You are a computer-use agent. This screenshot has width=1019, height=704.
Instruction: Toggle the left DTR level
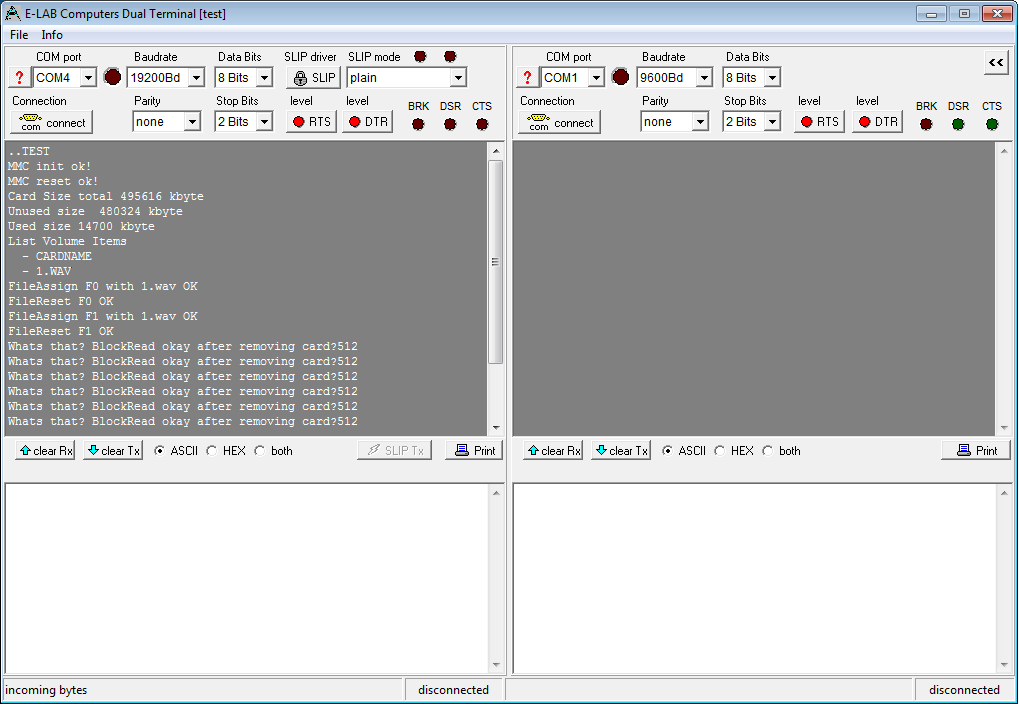(x=368, y=122)
